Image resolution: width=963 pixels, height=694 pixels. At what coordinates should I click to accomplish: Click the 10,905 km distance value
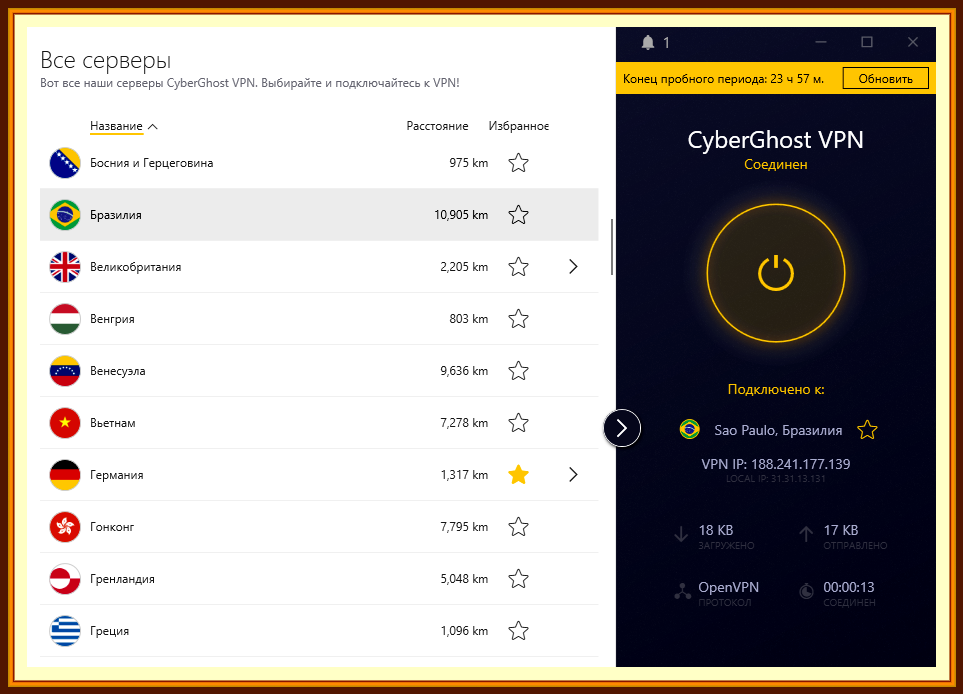click(461, 215)
